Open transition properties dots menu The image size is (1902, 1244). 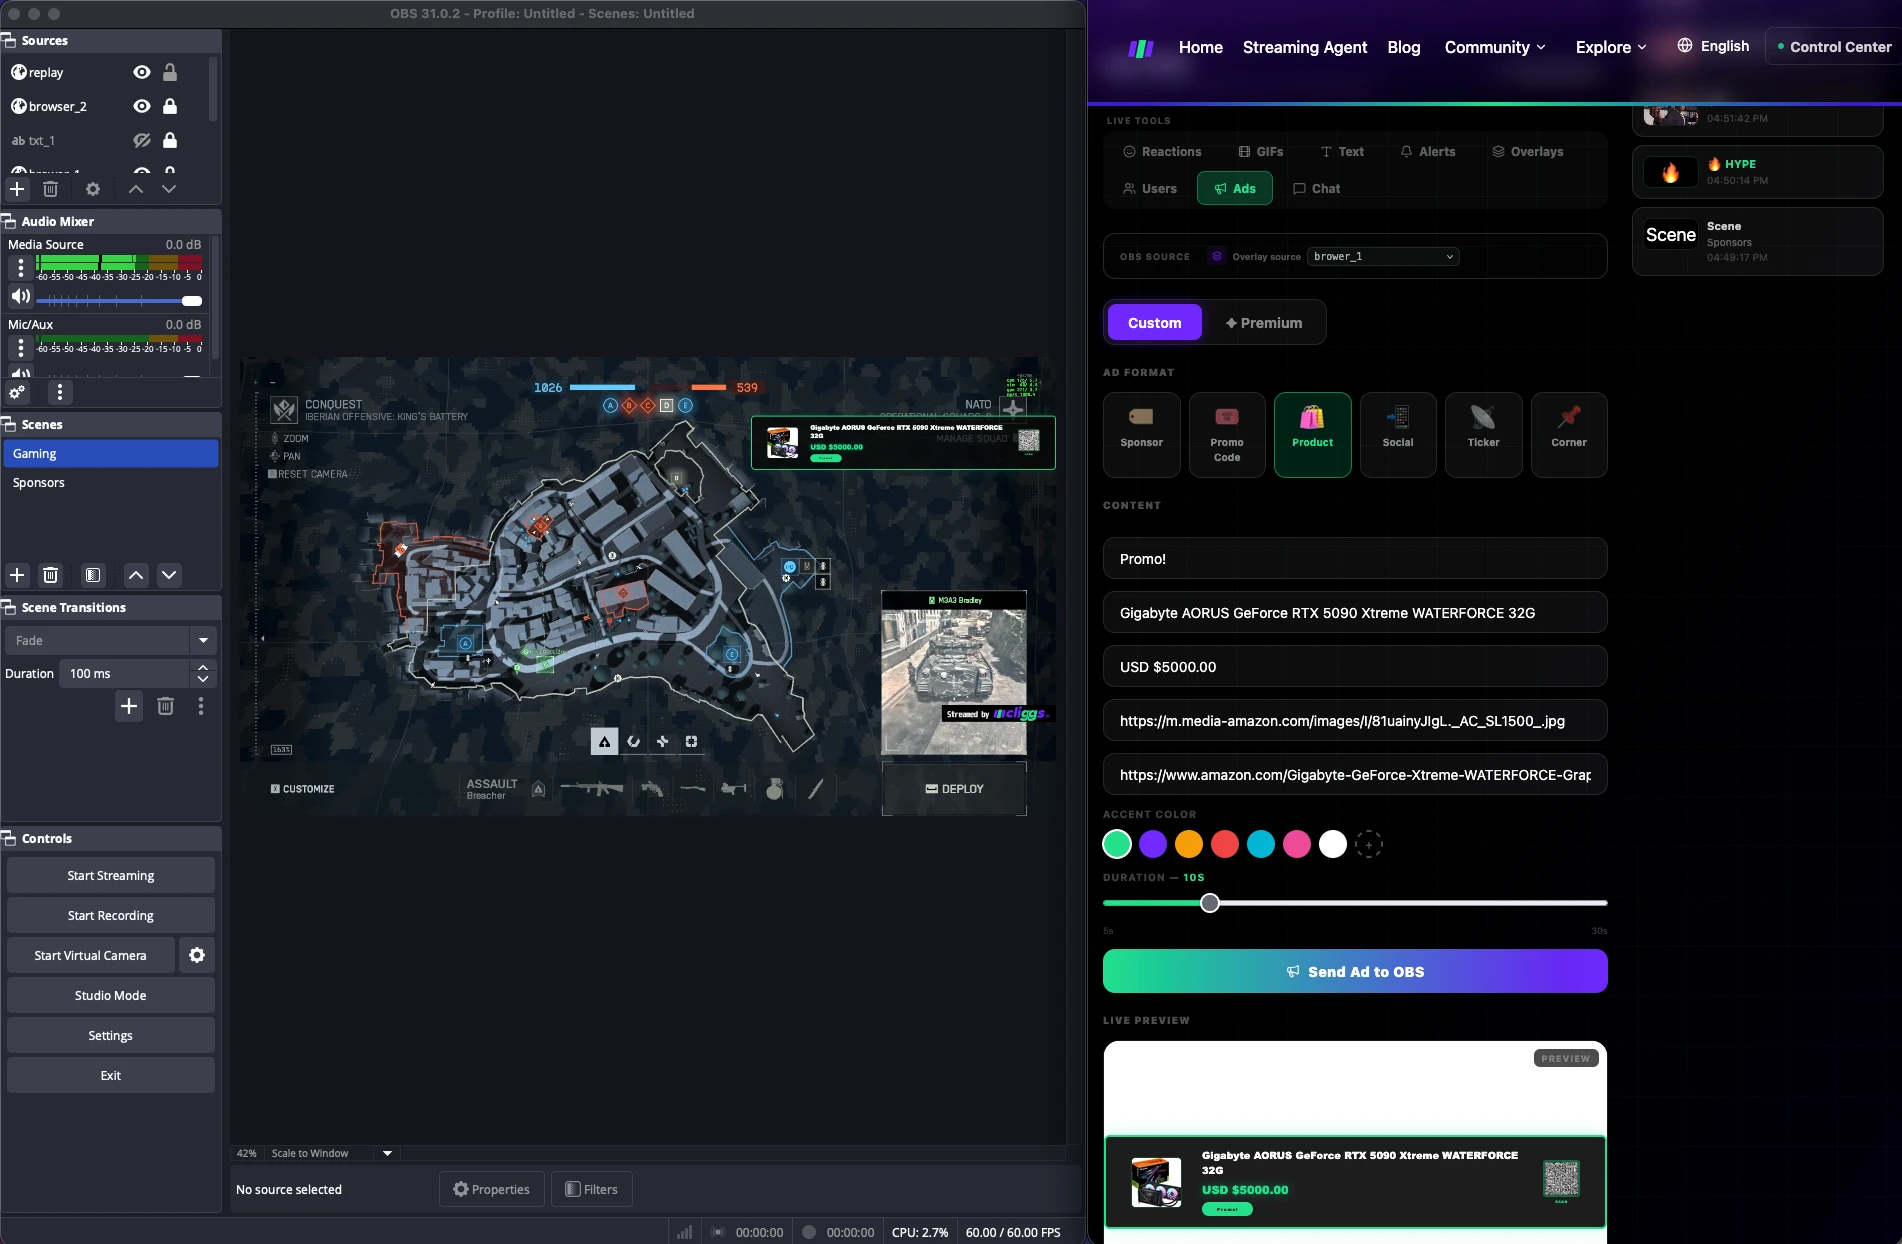point(201,707)
